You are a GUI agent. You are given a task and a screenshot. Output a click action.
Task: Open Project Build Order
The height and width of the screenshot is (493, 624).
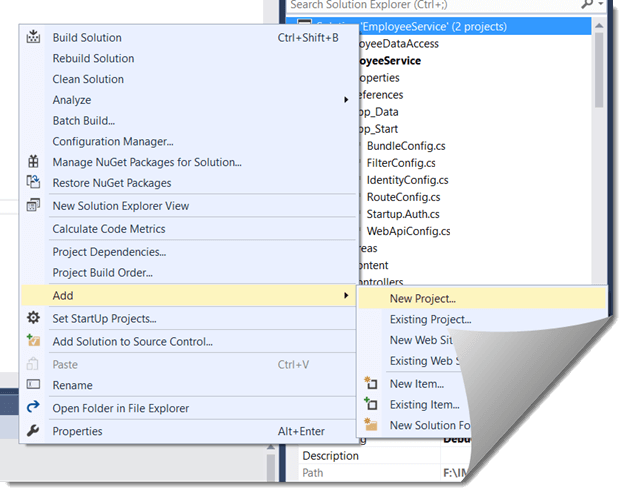tap(189, 272)
